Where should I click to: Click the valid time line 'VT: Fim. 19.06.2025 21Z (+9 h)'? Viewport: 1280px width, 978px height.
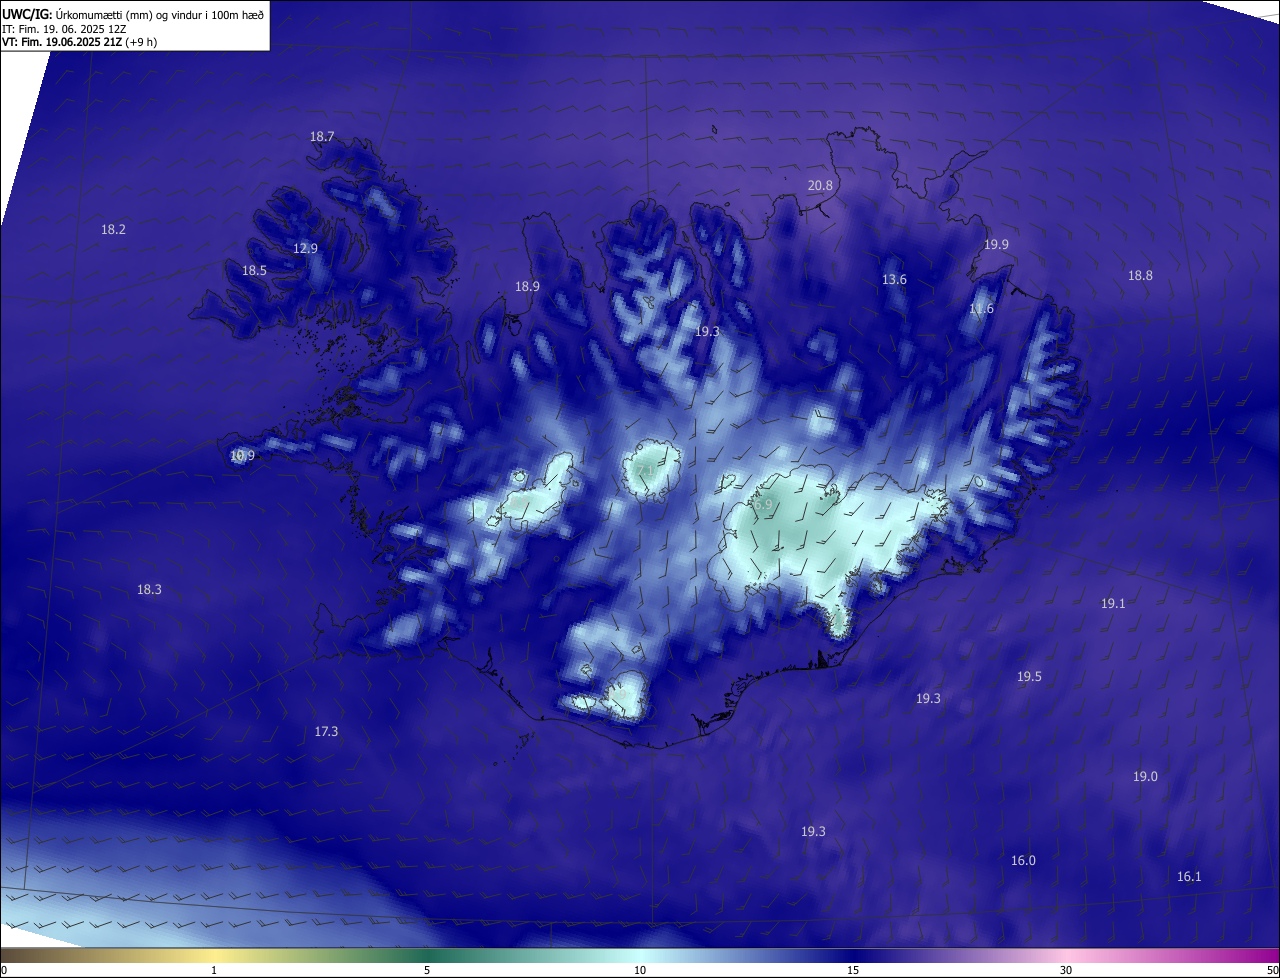[x=80, y=42]
